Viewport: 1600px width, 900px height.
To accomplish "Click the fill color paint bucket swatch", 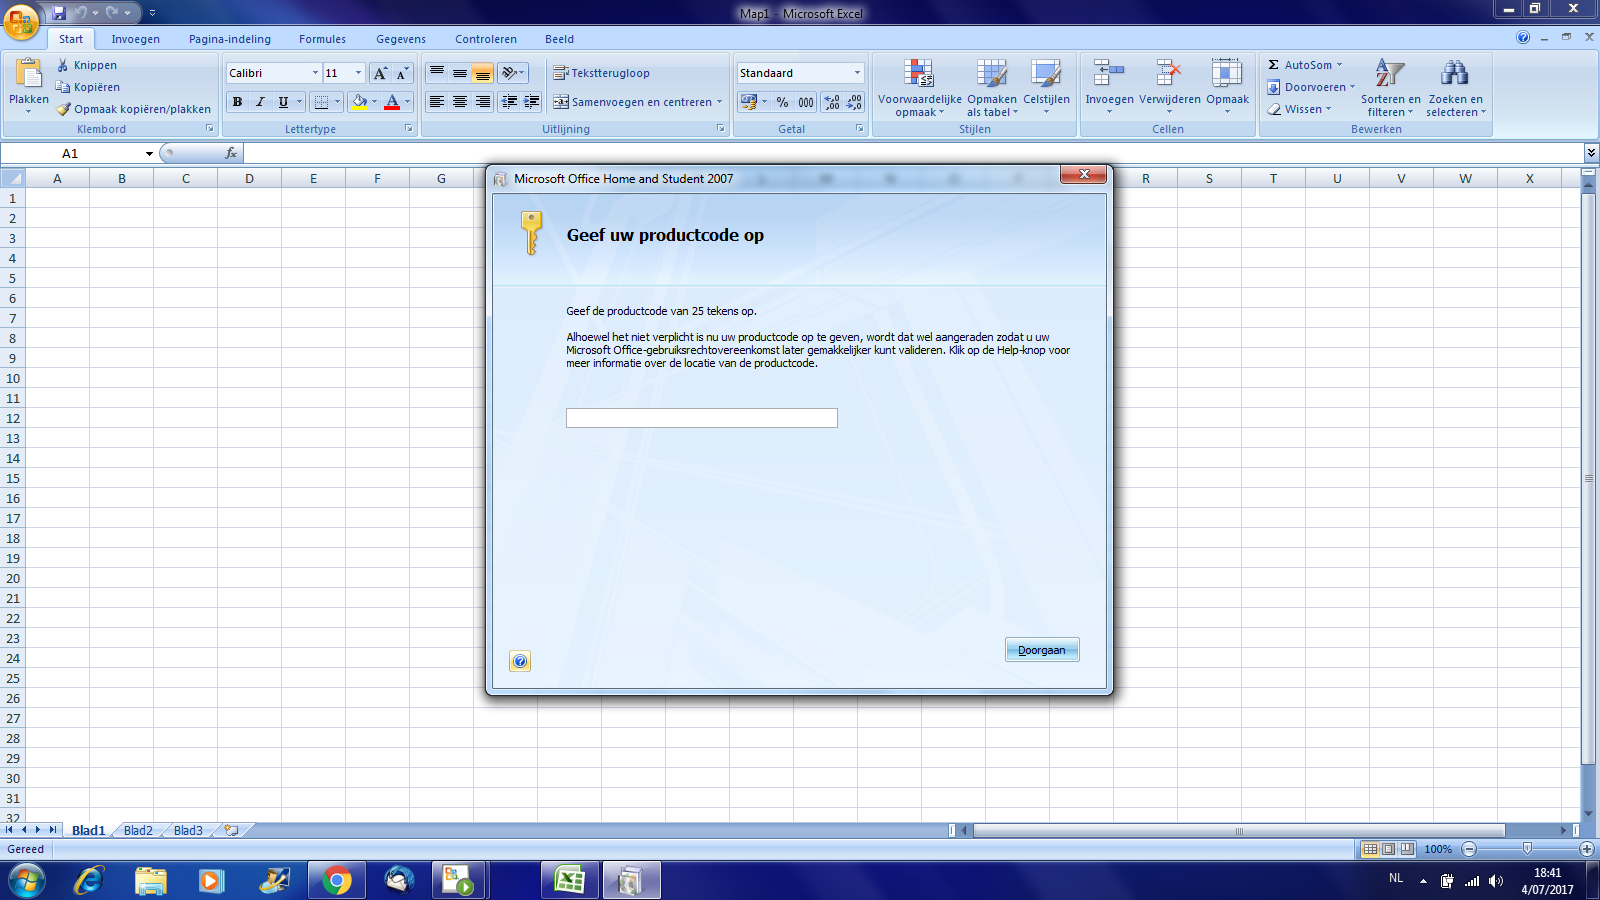I will (360, 102).
